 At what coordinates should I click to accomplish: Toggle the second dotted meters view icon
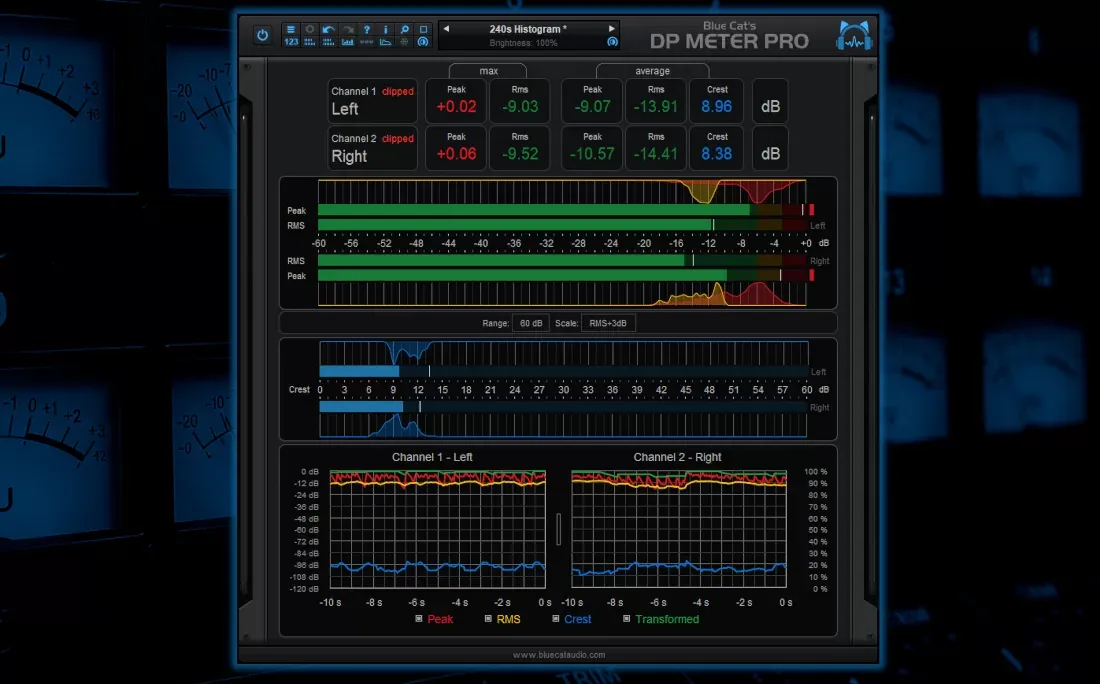pos(328,42)
